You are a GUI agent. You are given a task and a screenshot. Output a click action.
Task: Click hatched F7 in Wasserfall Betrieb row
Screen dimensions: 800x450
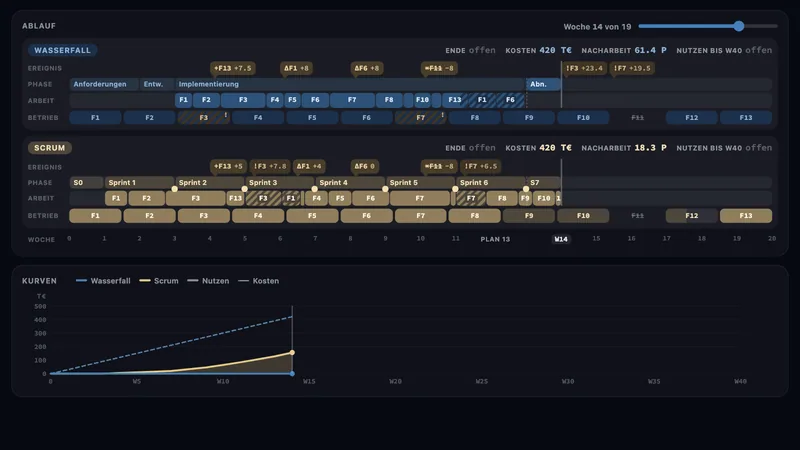[x=420, y=118]
